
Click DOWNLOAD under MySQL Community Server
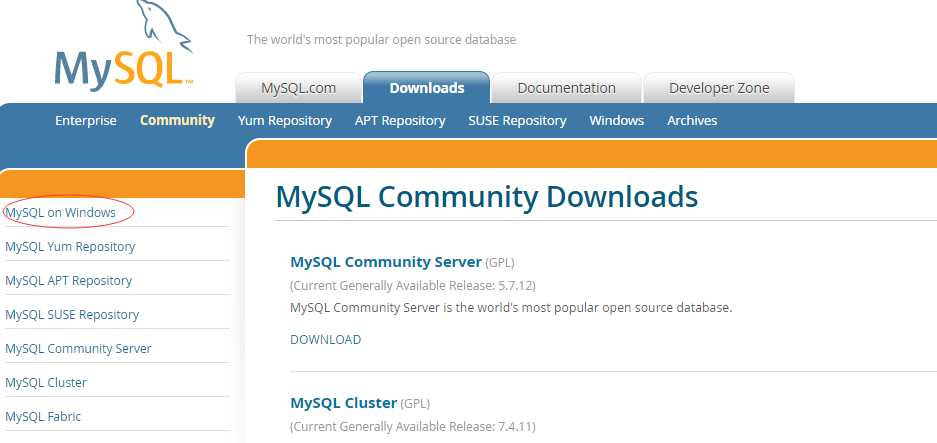tap(325, 340)
